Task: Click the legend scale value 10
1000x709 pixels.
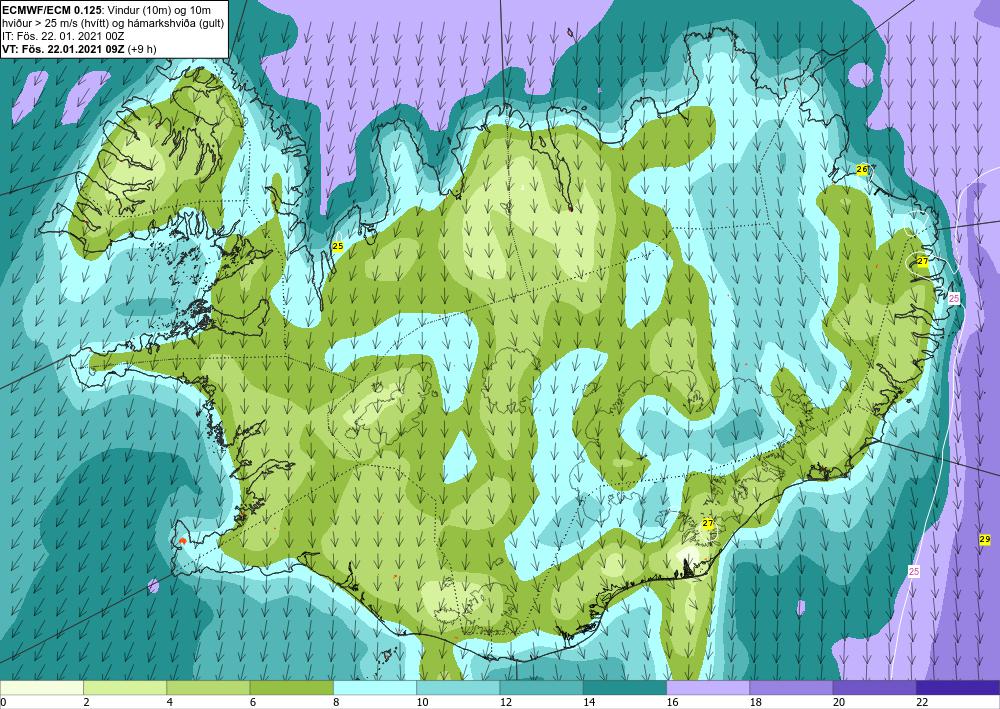Action: click(x=422, y=702)
